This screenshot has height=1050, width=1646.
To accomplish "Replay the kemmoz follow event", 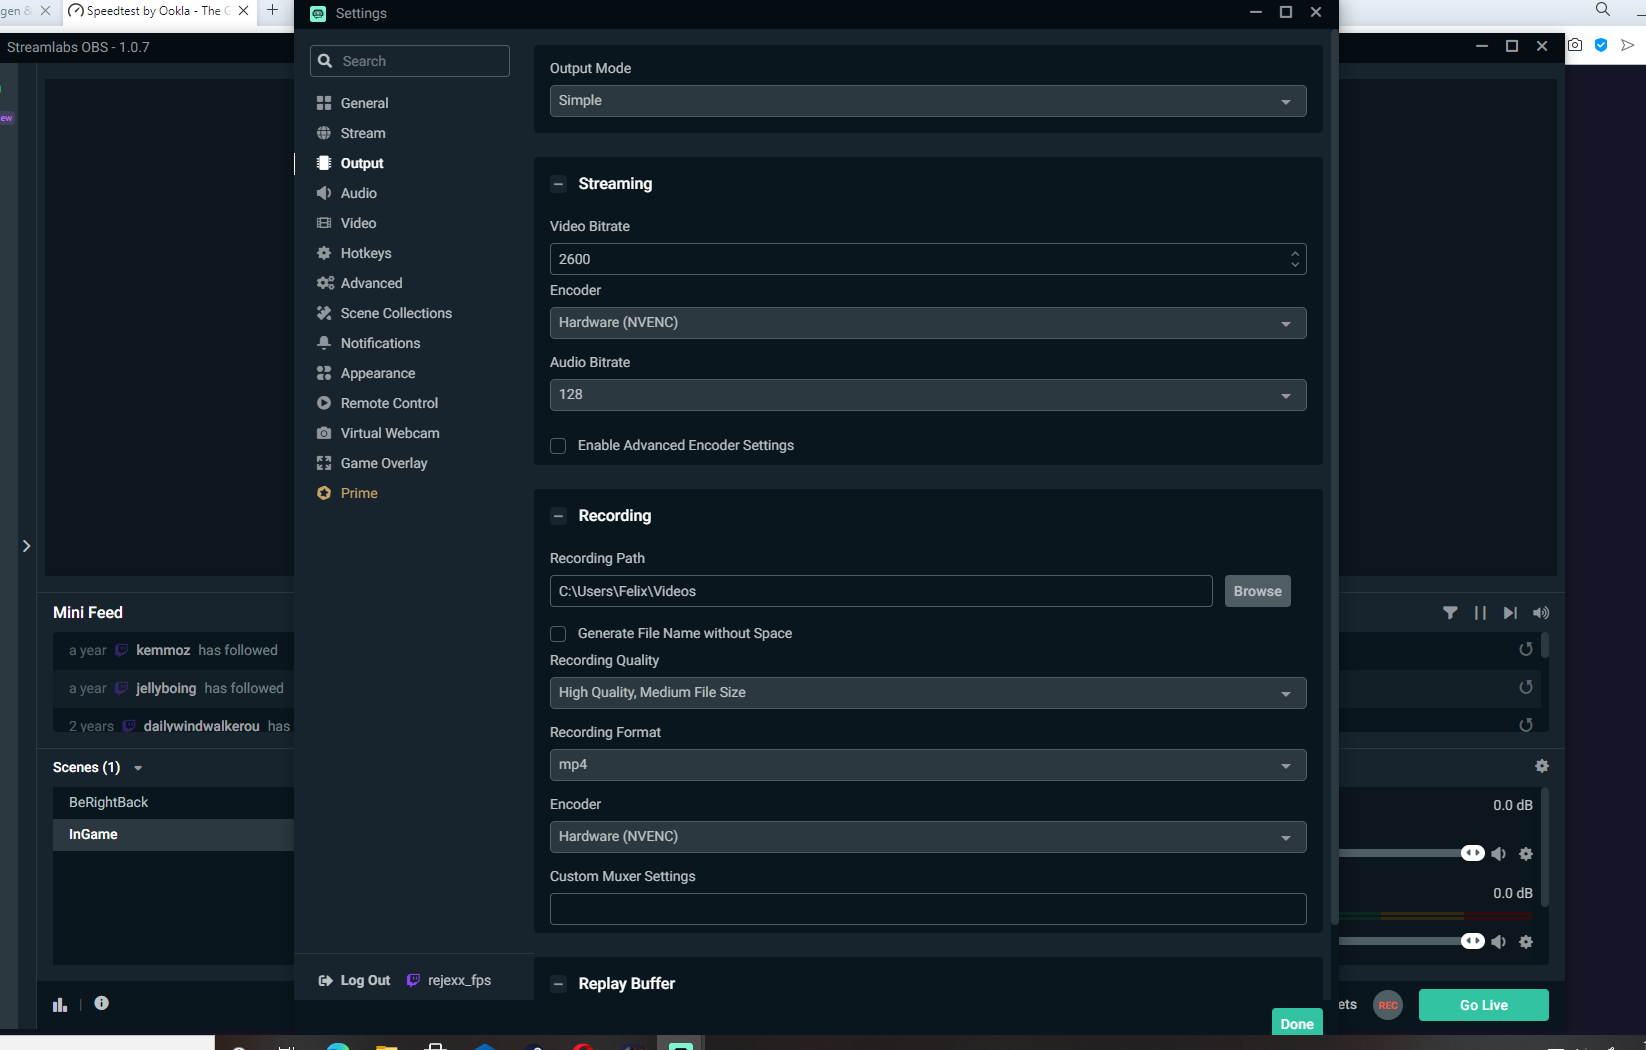I will (1525, 649).
